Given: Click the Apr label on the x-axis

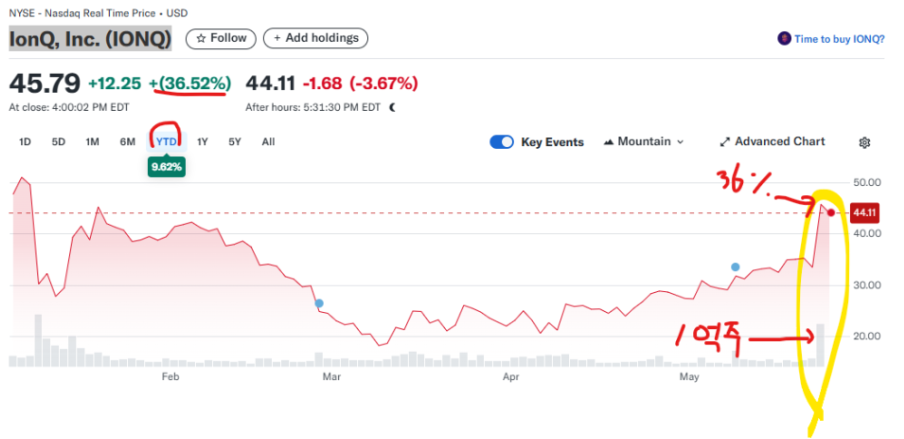Looking at the screenshot, I should click(x=511, y=378).
